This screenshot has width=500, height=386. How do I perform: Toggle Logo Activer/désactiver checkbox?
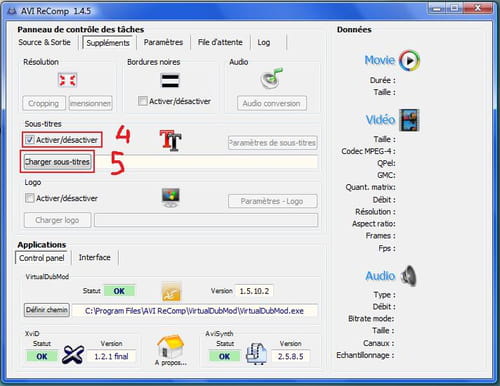[30, 198]
